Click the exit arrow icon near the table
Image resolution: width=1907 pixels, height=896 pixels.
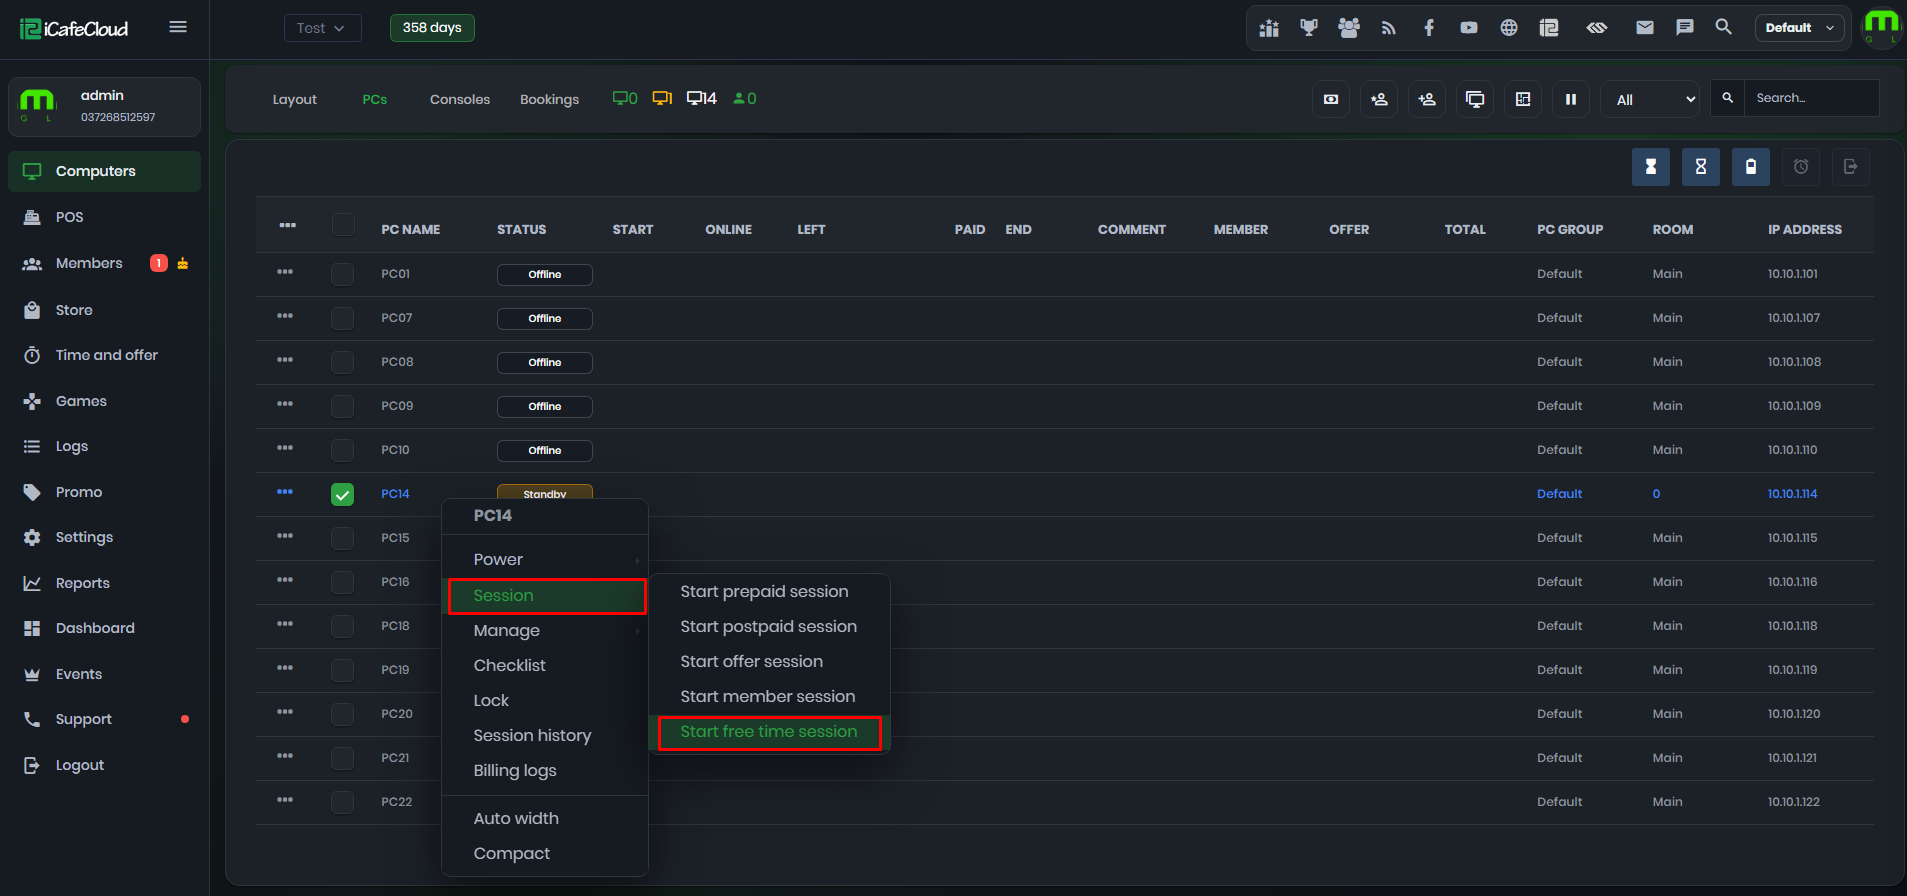tap(1851, 167)
